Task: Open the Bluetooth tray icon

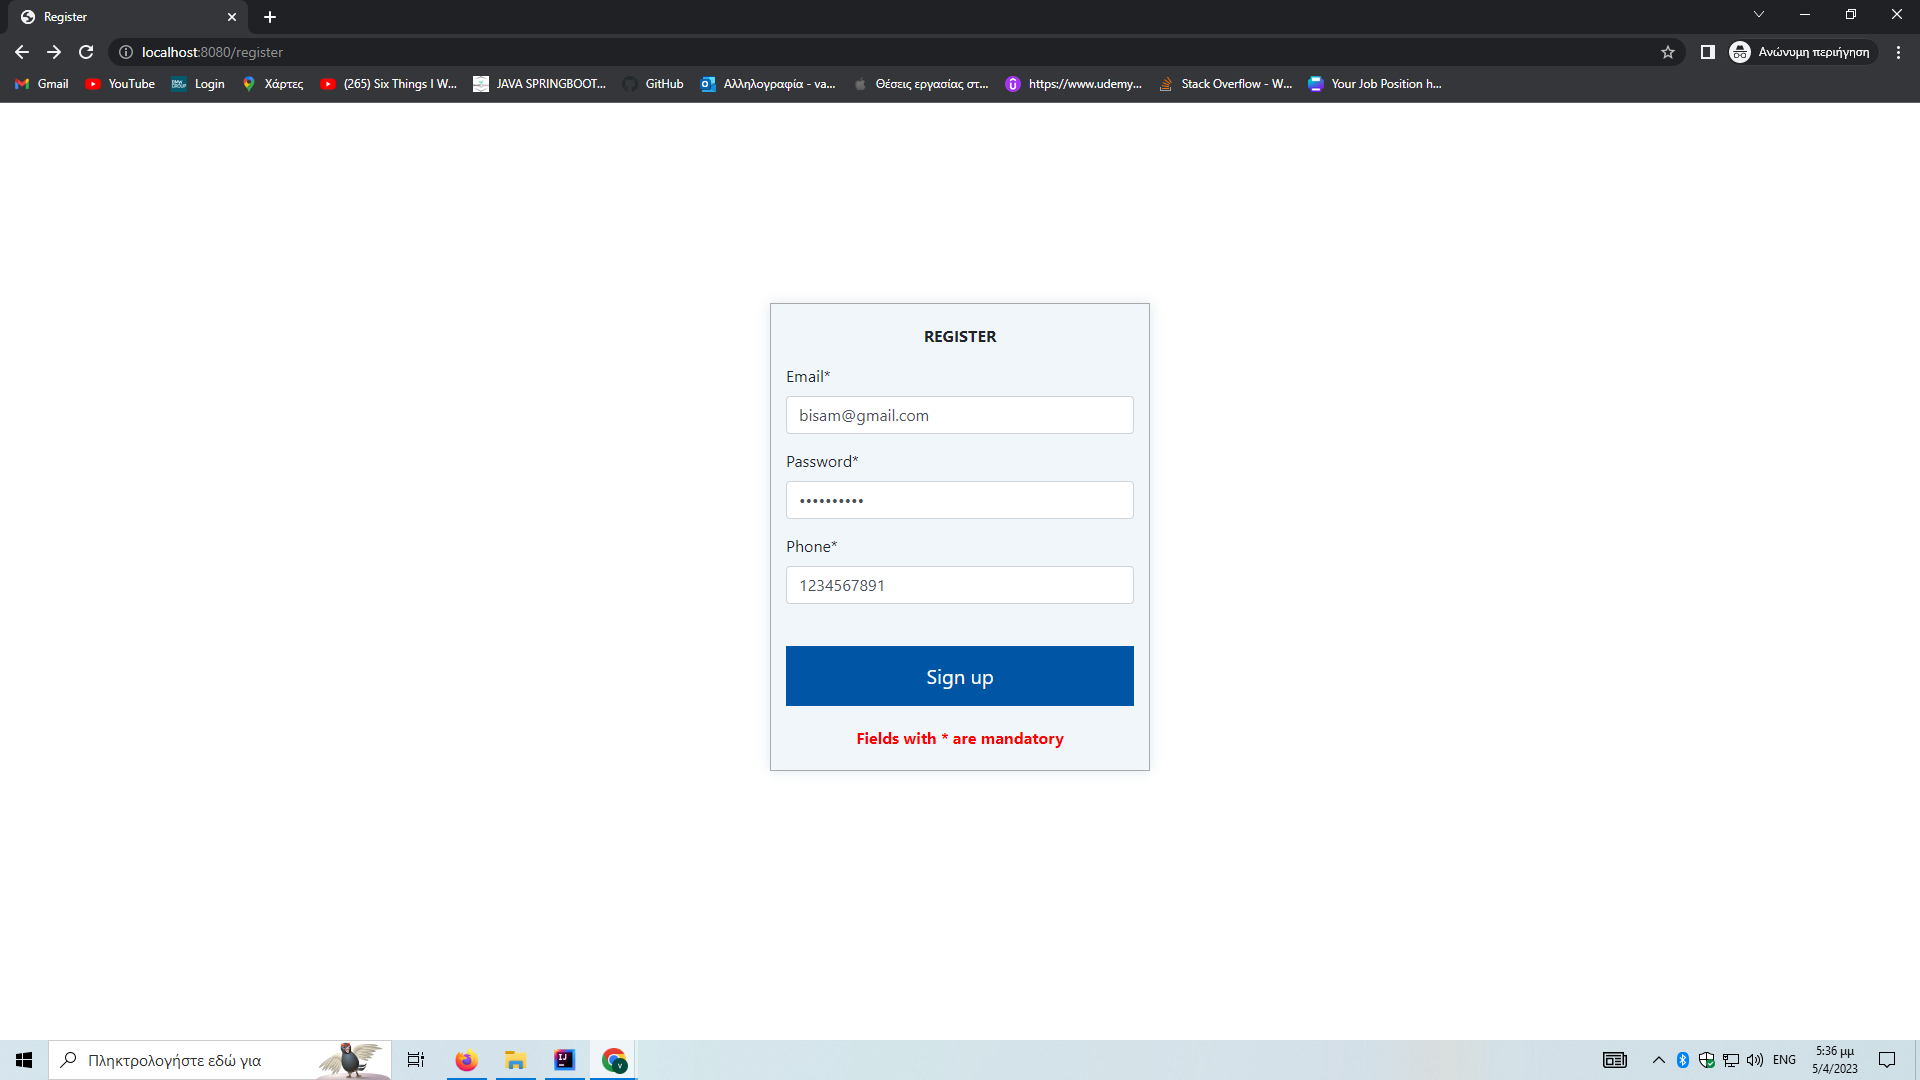Action: point(1682,1059)
